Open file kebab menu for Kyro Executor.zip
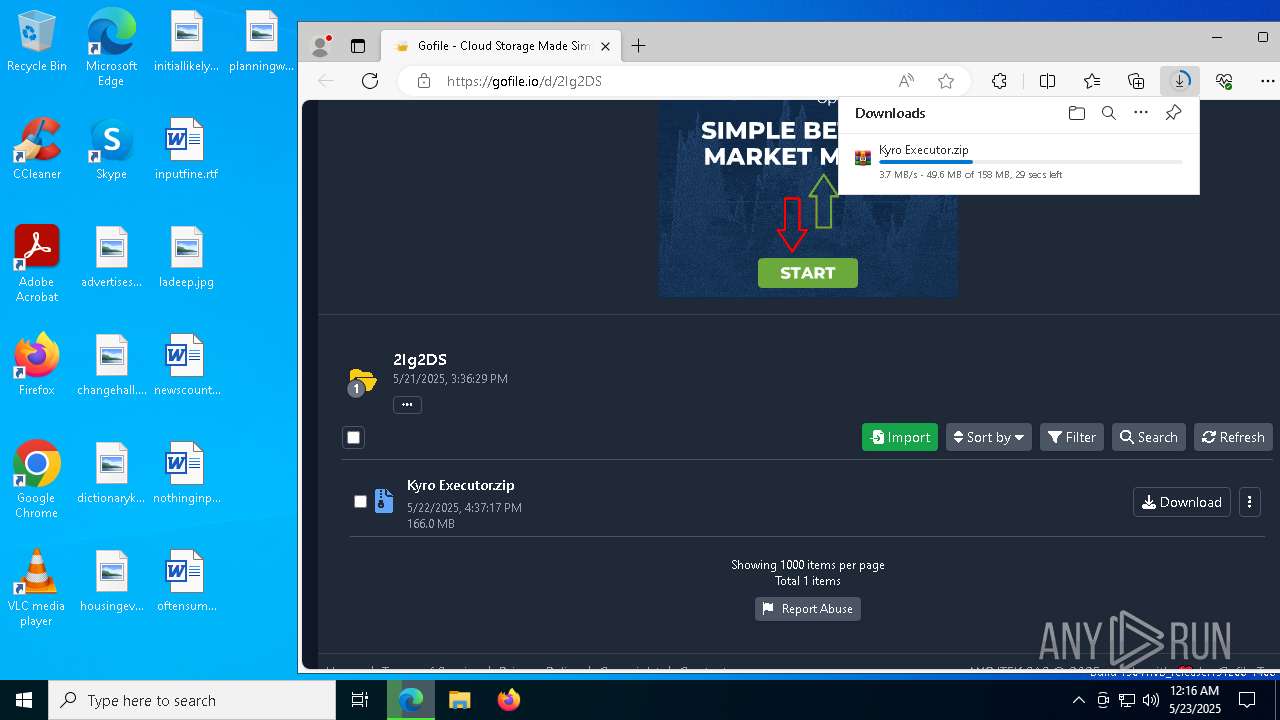The width and height of the screenshot is (1280, 720). tap(1249, 502)
